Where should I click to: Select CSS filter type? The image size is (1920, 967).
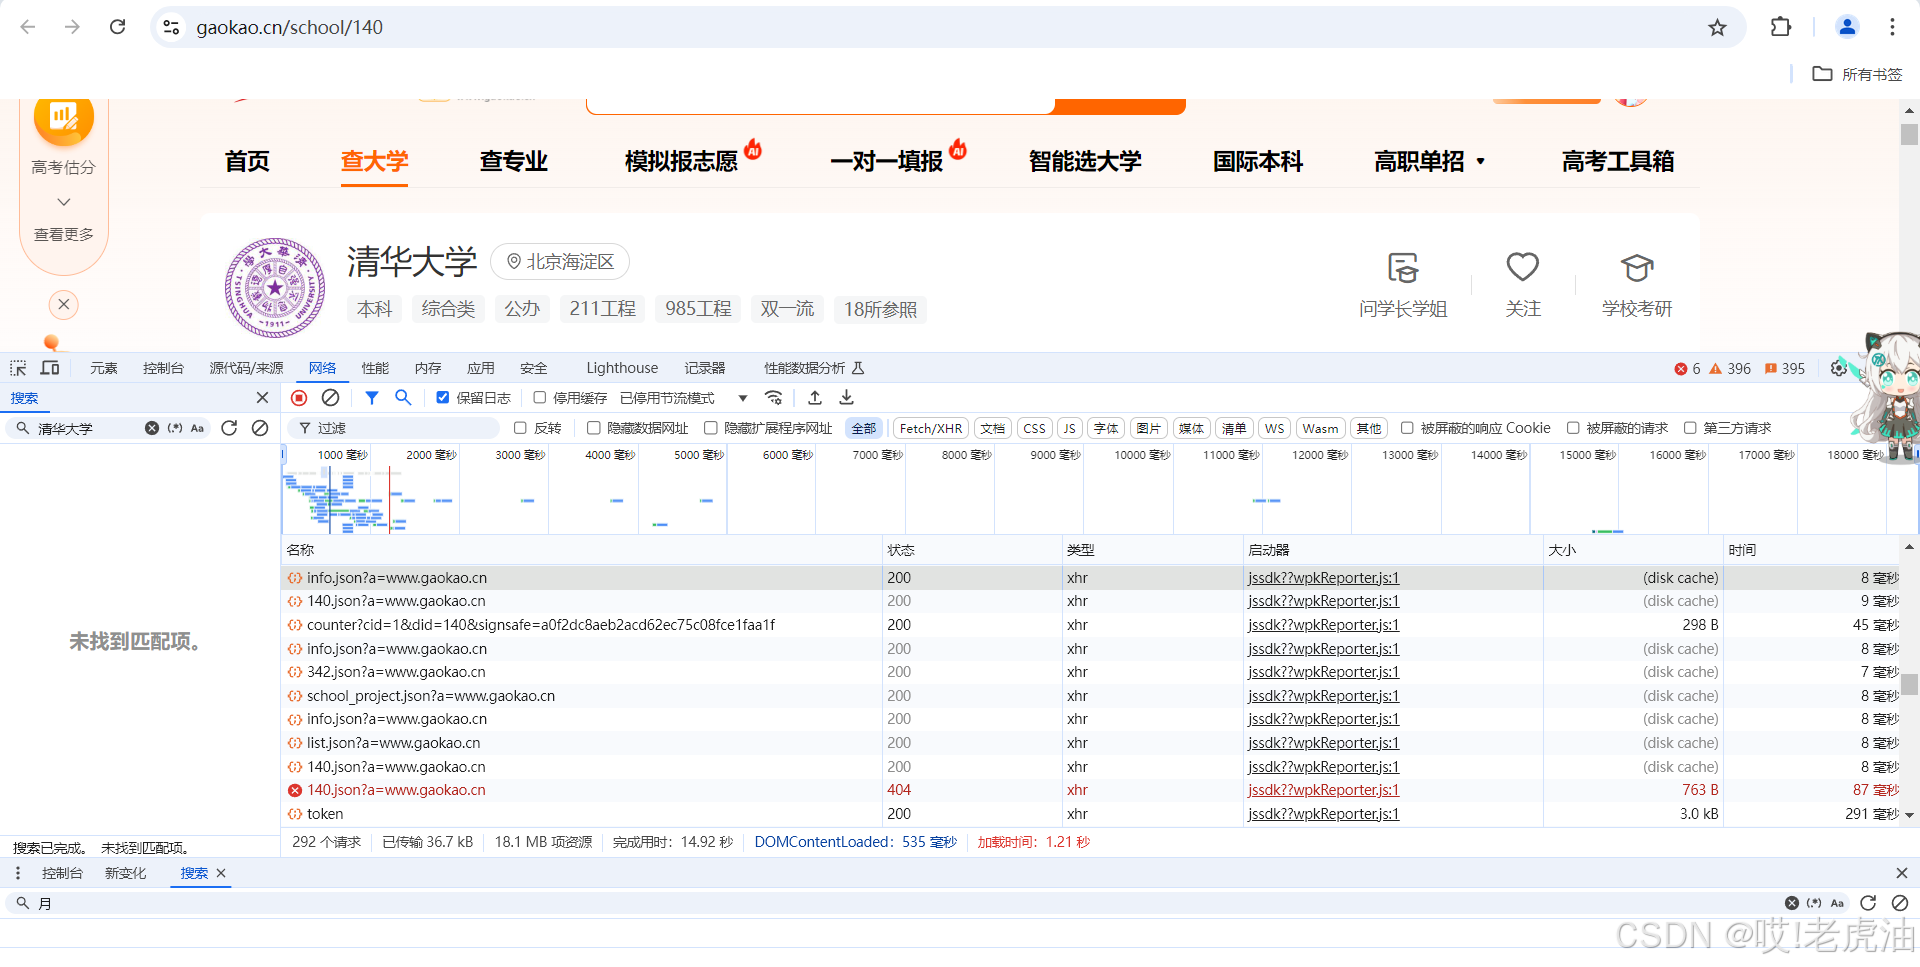tap(1034, 428)
